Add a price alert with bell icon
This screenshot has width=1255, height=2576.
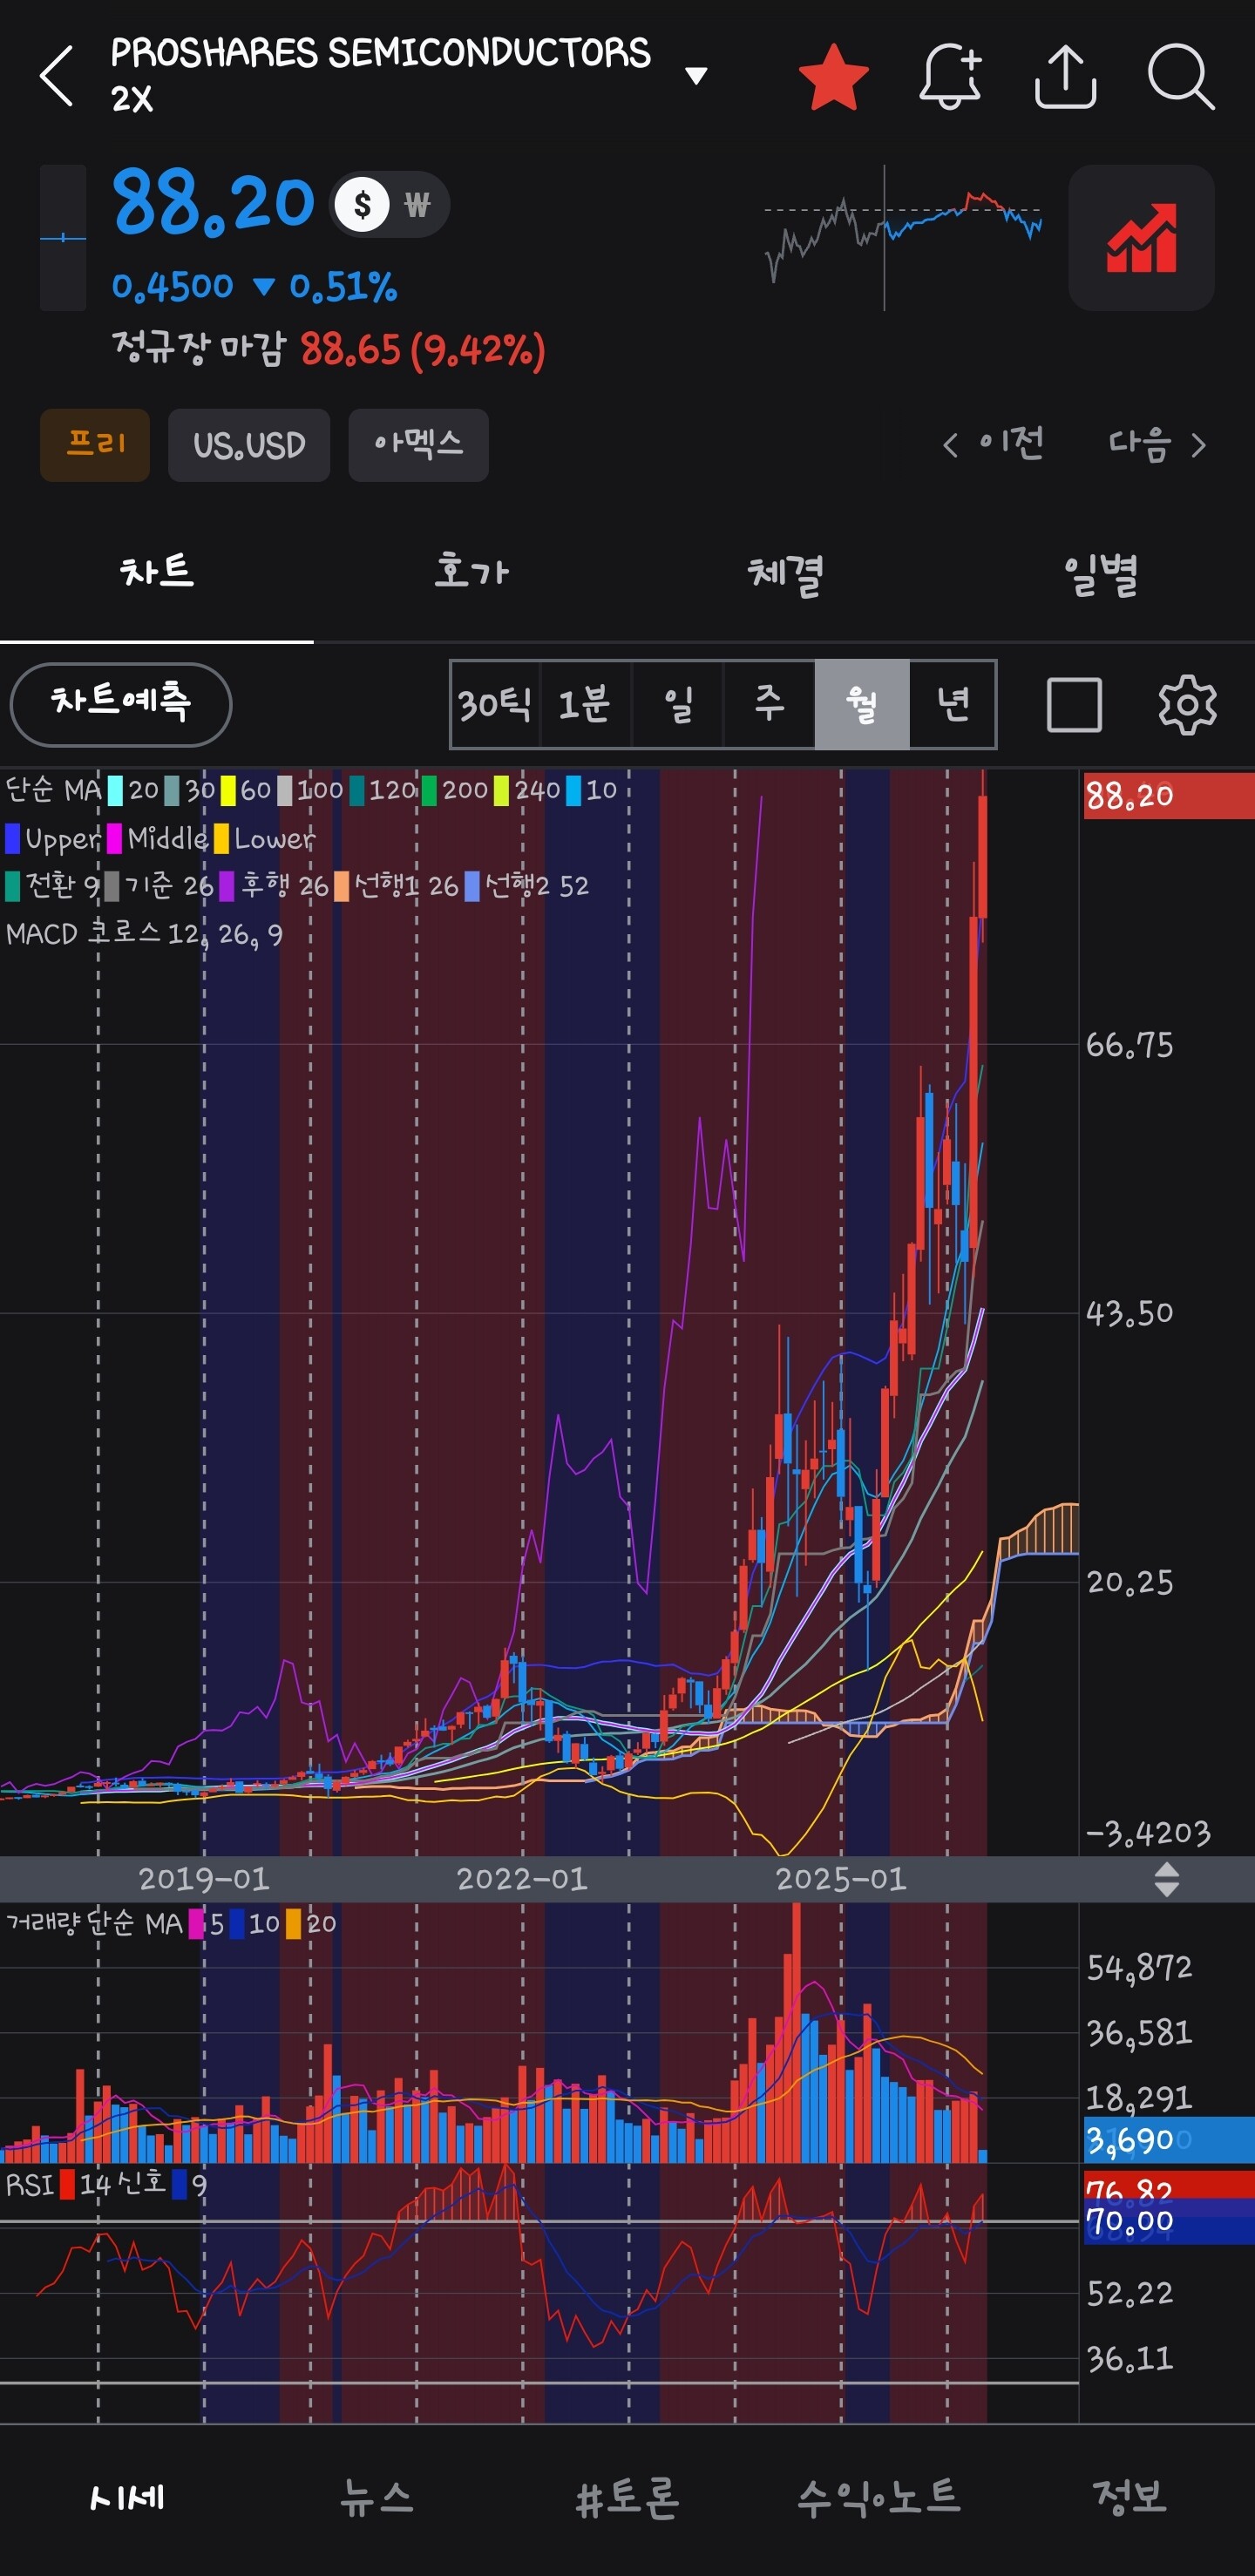coord(950,76)
